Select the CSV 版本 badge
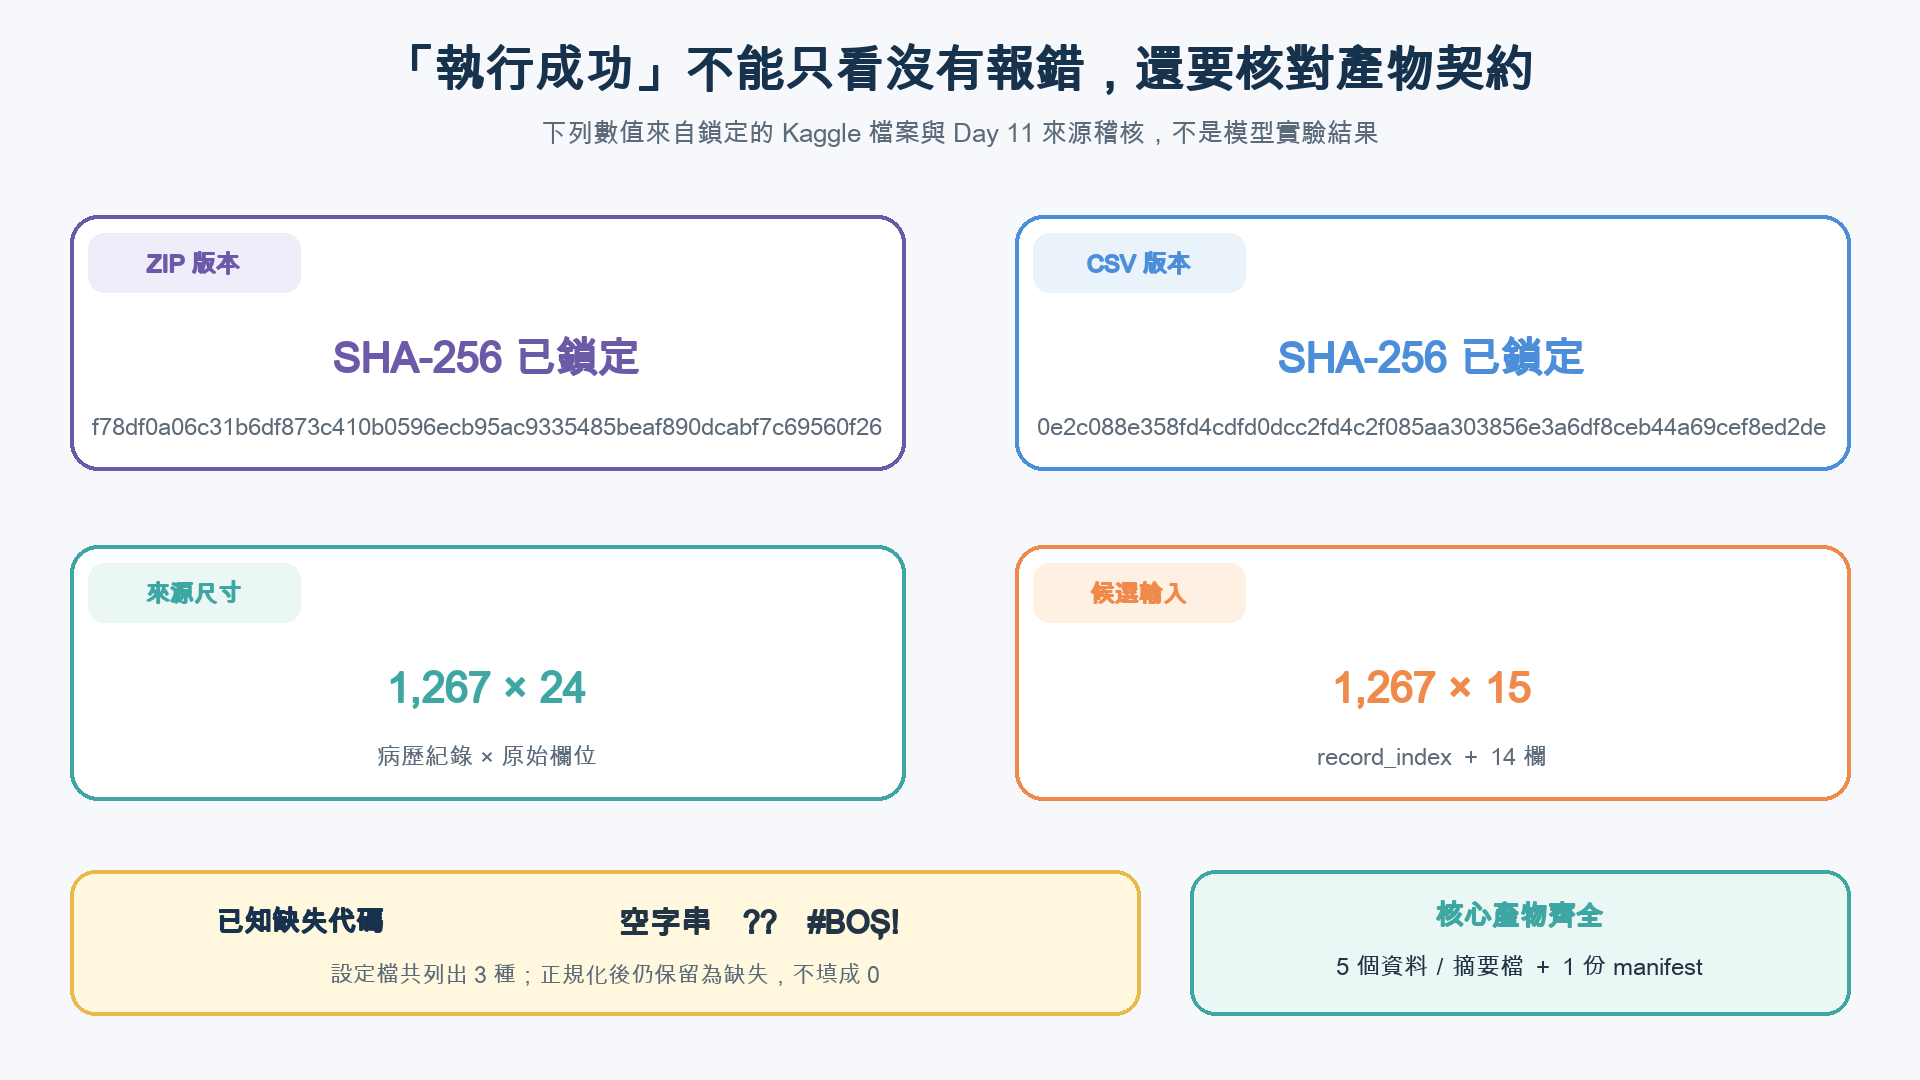 (x=1139, y=263)
